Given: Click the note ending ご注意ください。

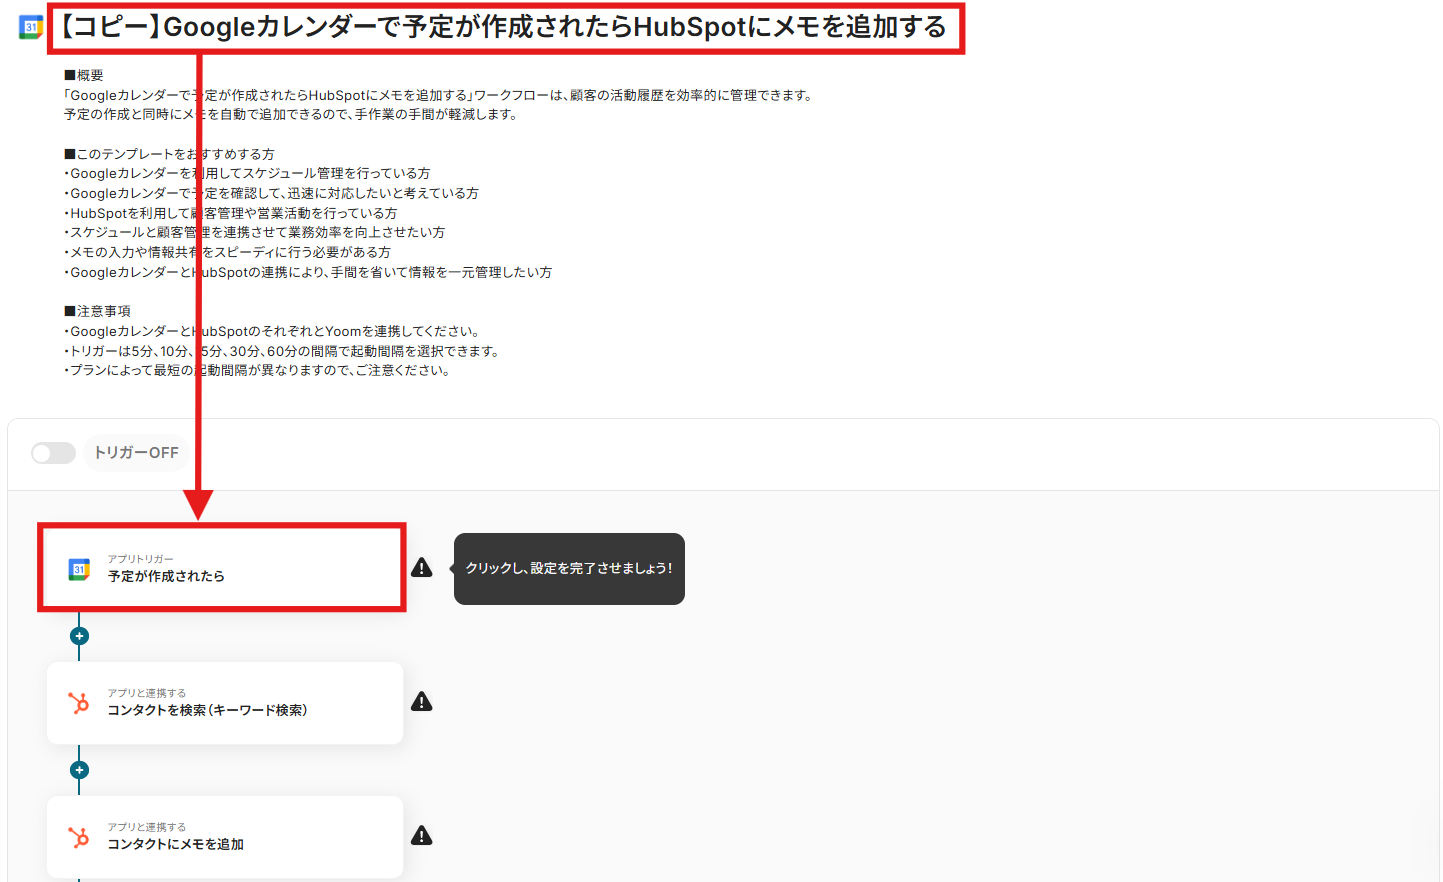Looking at the screenshot, I should pyautogui.click(x=258, y=370).
